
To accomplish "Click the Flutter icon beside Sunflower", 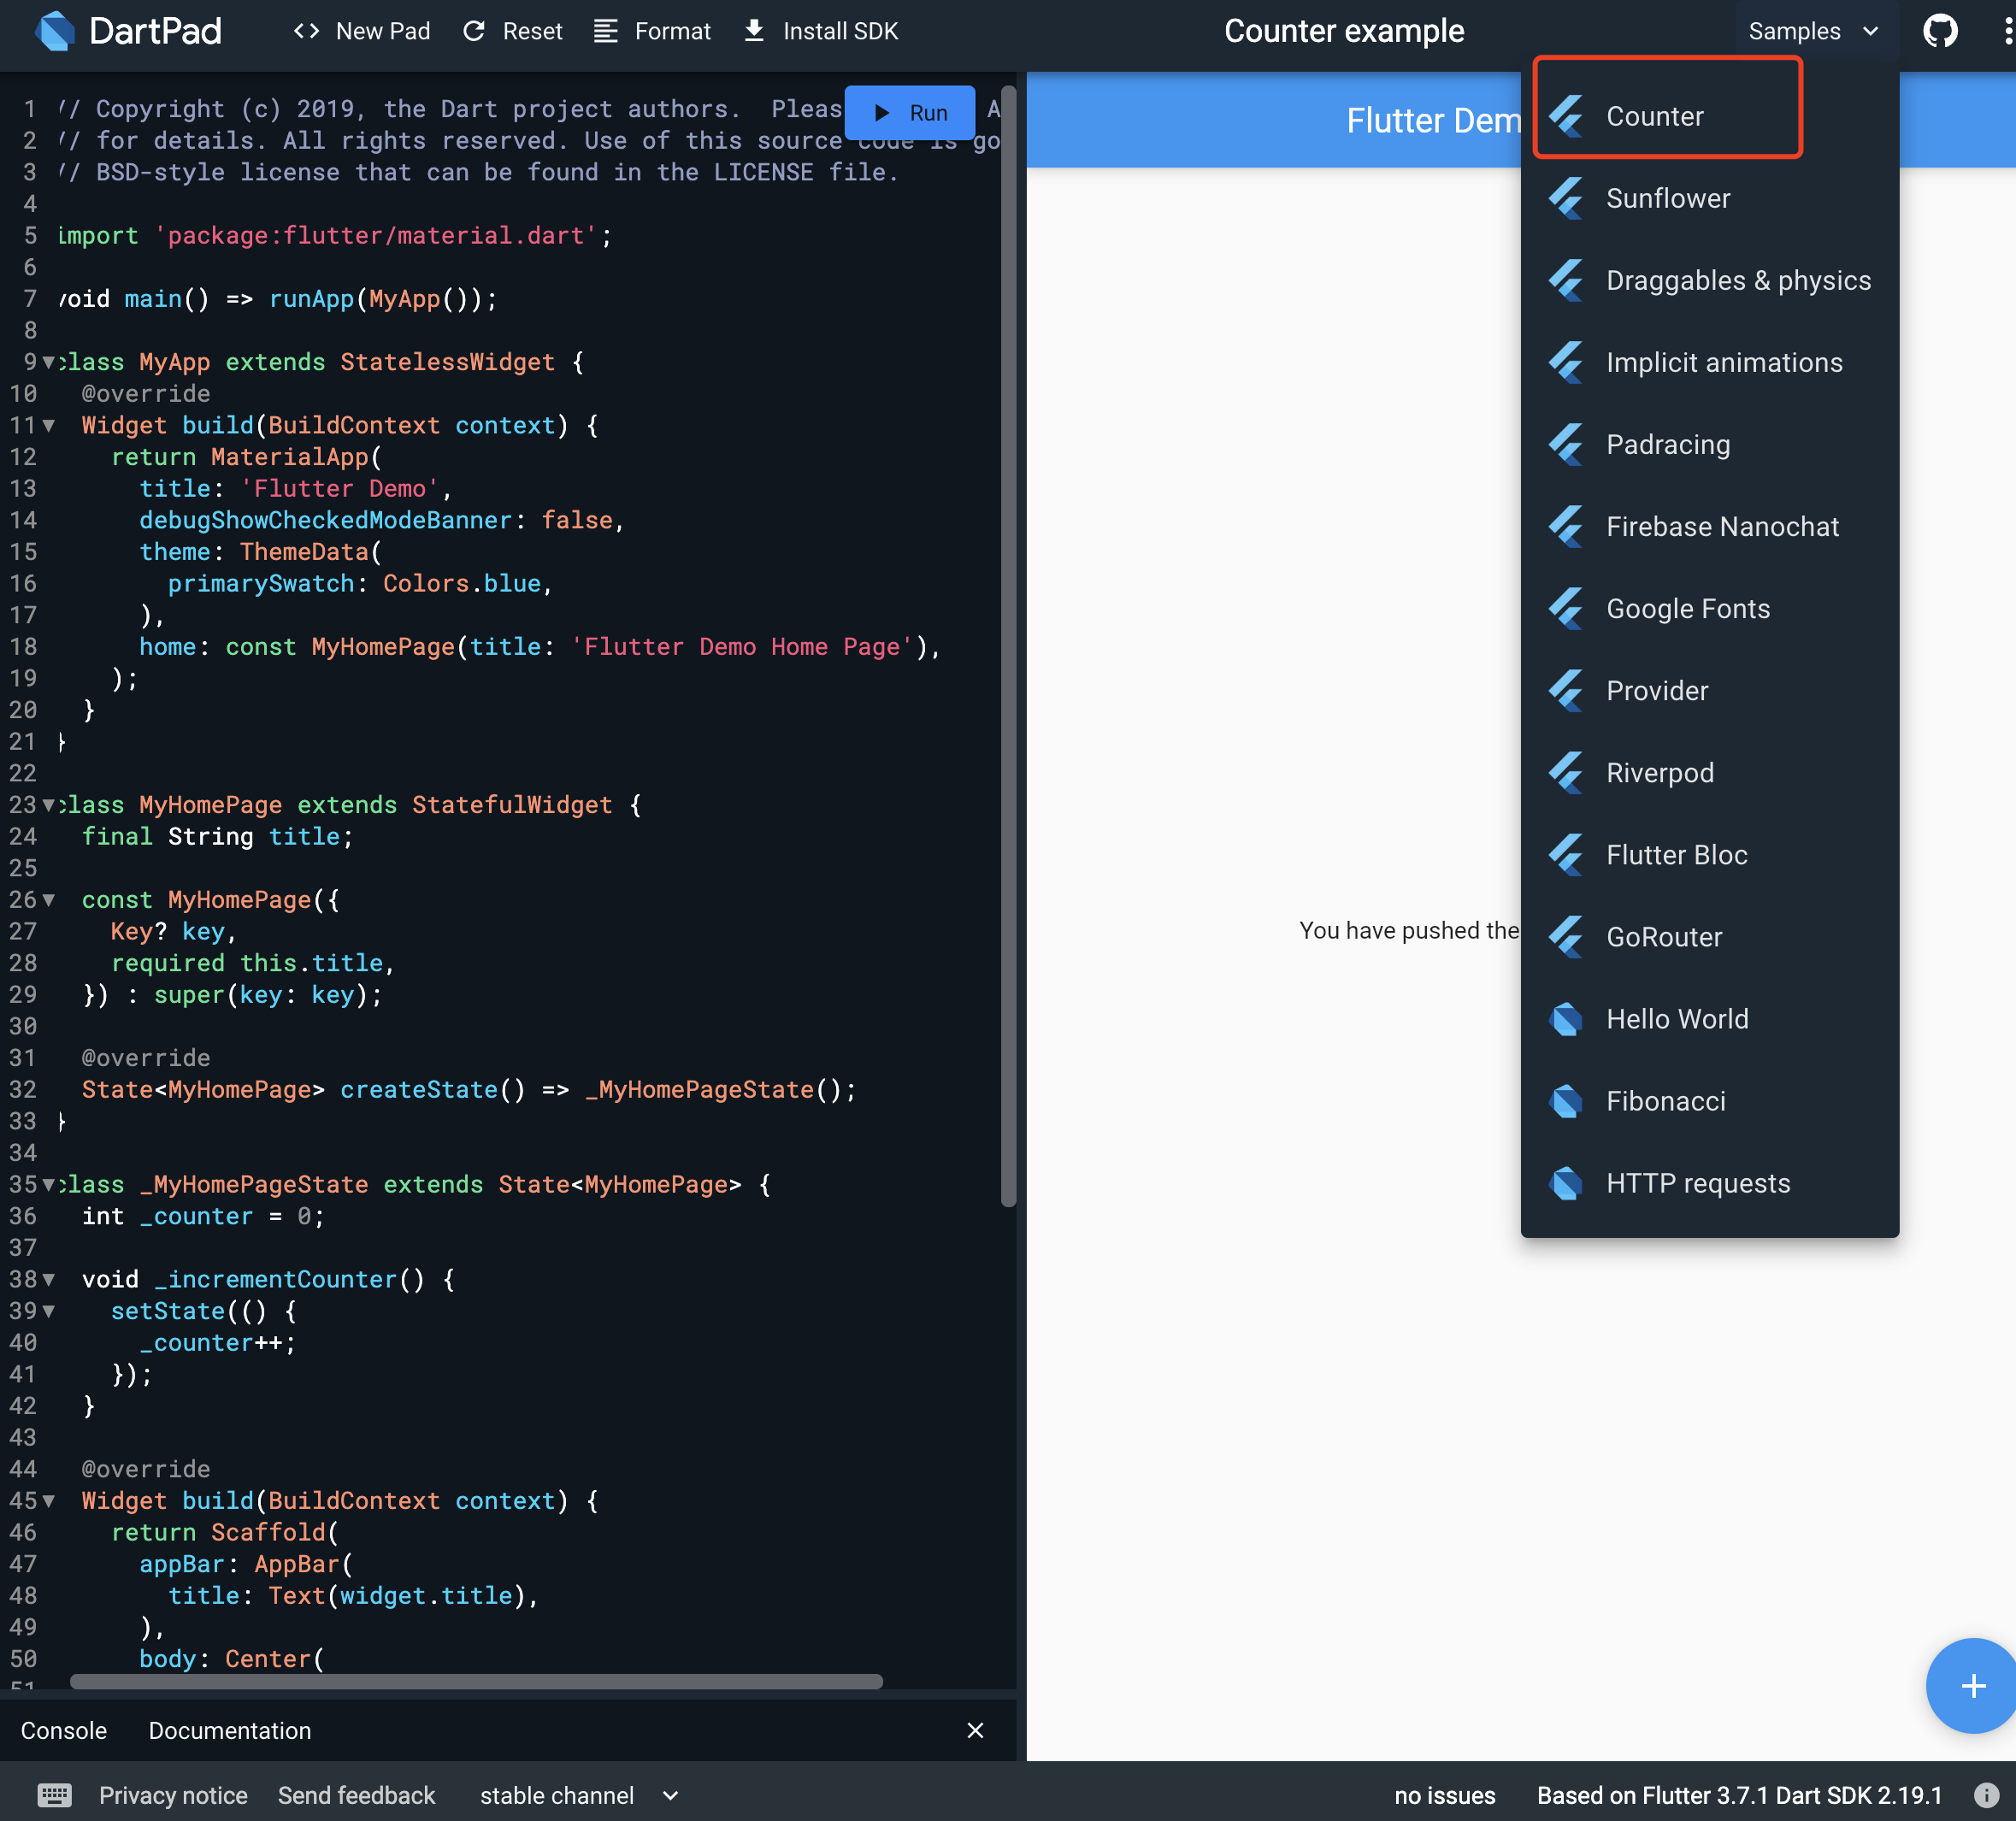I will click(x=1566, y=198).
